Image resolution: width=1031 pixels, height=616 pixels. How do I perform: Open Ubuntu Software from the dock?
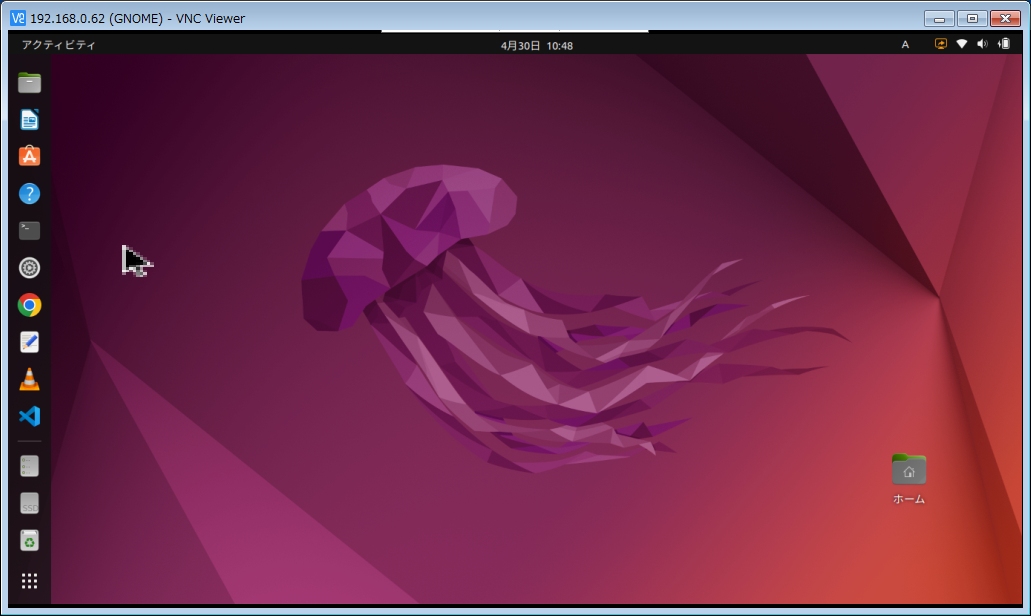click(x=30, y=156)
